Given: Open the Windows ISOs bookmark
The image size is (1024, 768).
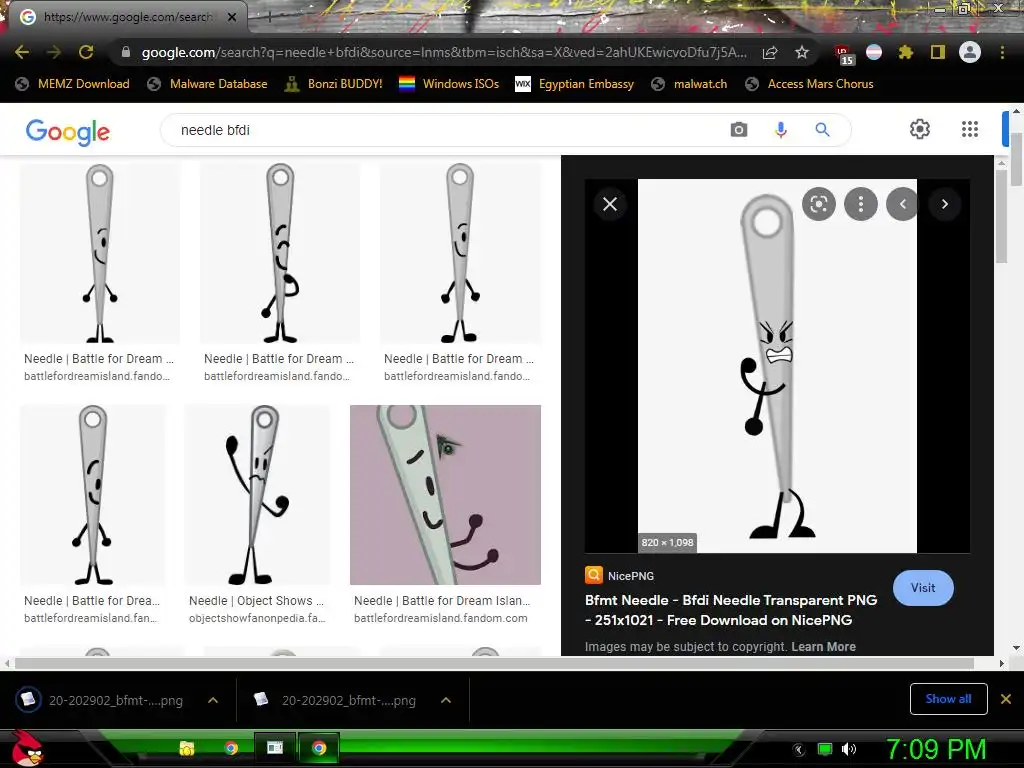Looking at the screenshot, I should [449, 84].
